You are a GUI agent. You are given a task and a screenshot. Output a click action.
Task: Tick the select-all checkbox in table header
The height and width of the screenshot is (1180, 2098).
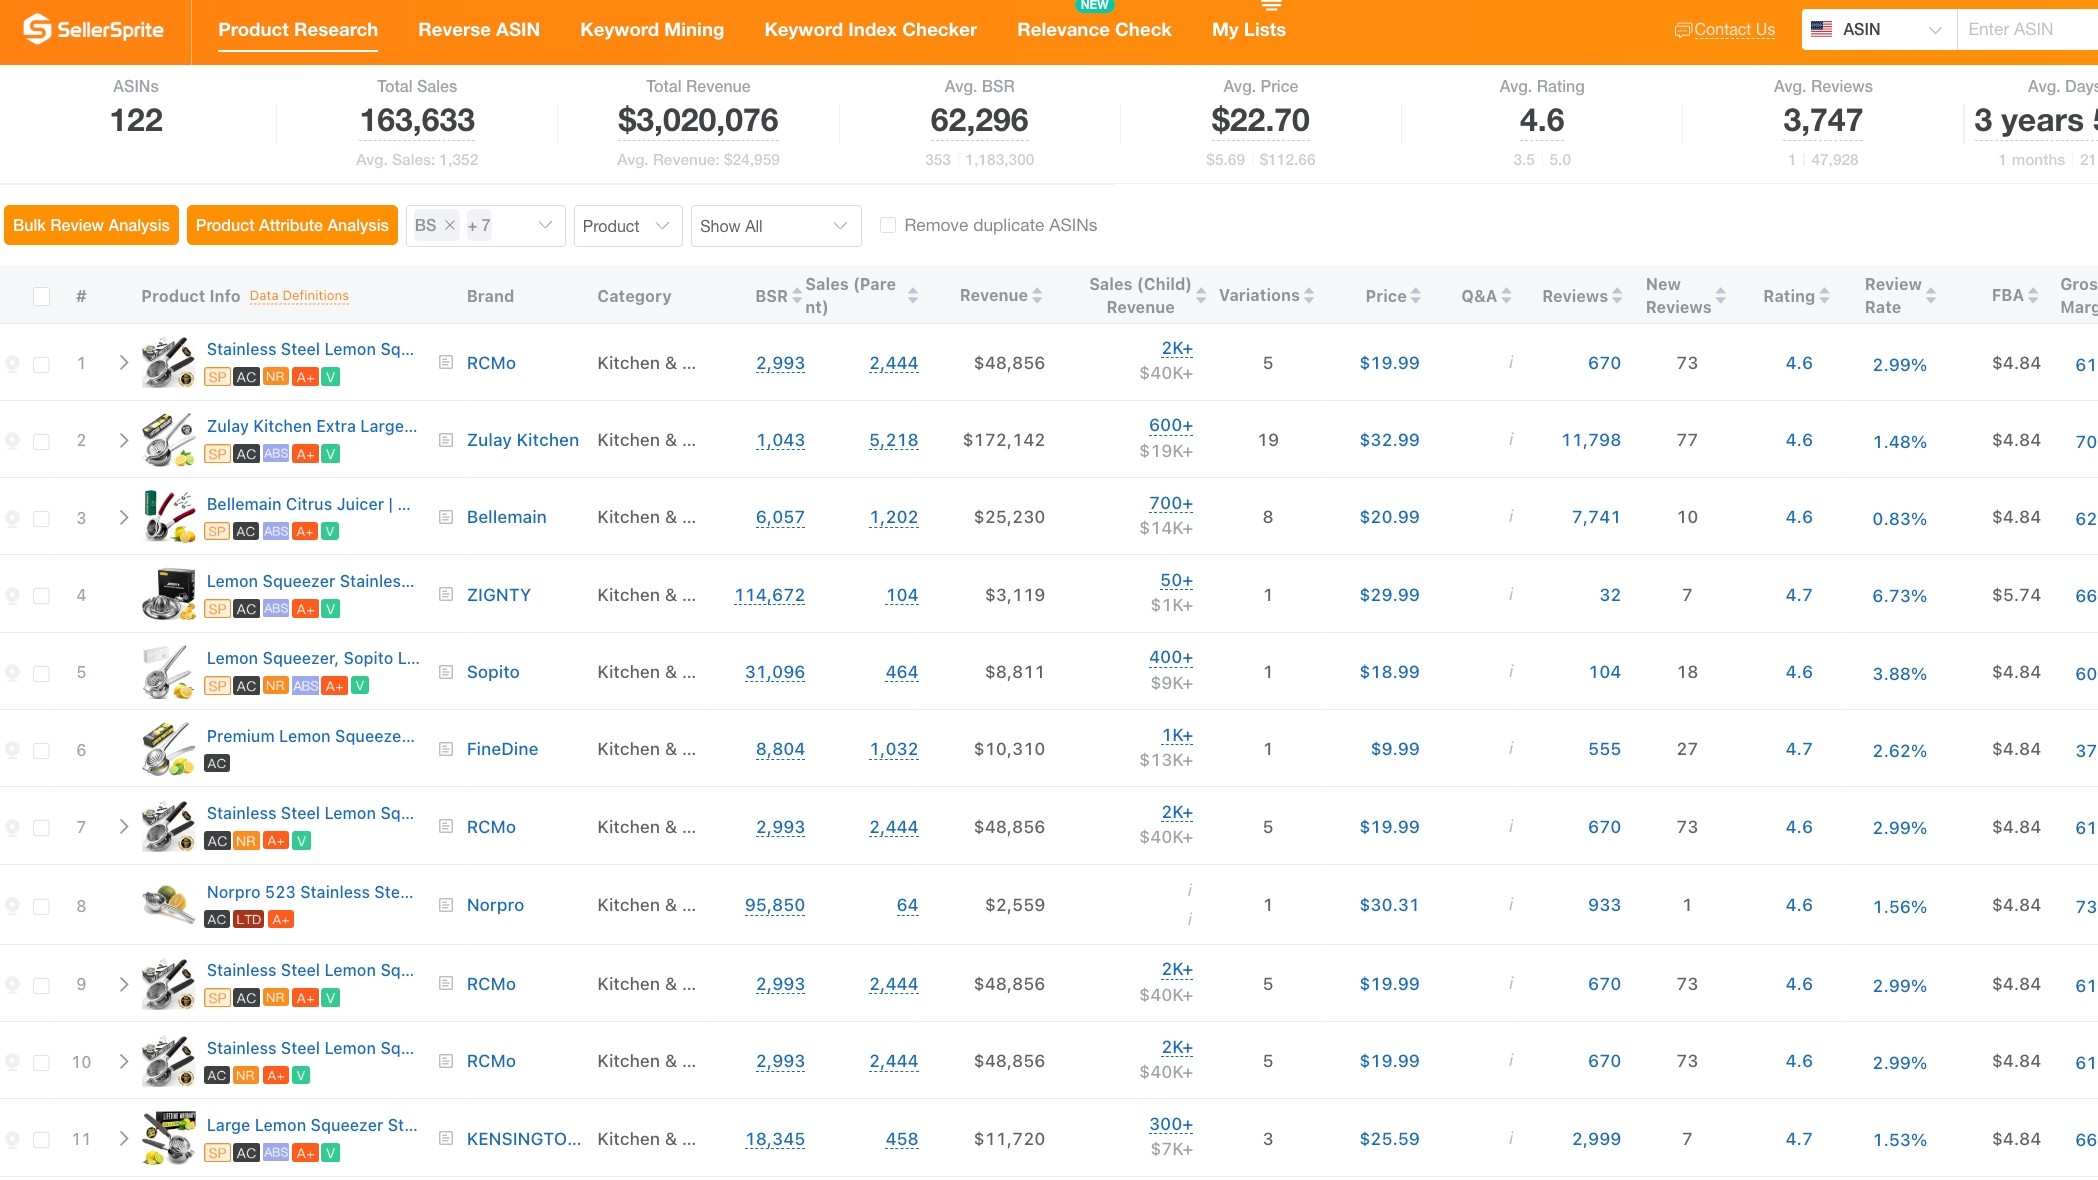[x=41, y=296]
